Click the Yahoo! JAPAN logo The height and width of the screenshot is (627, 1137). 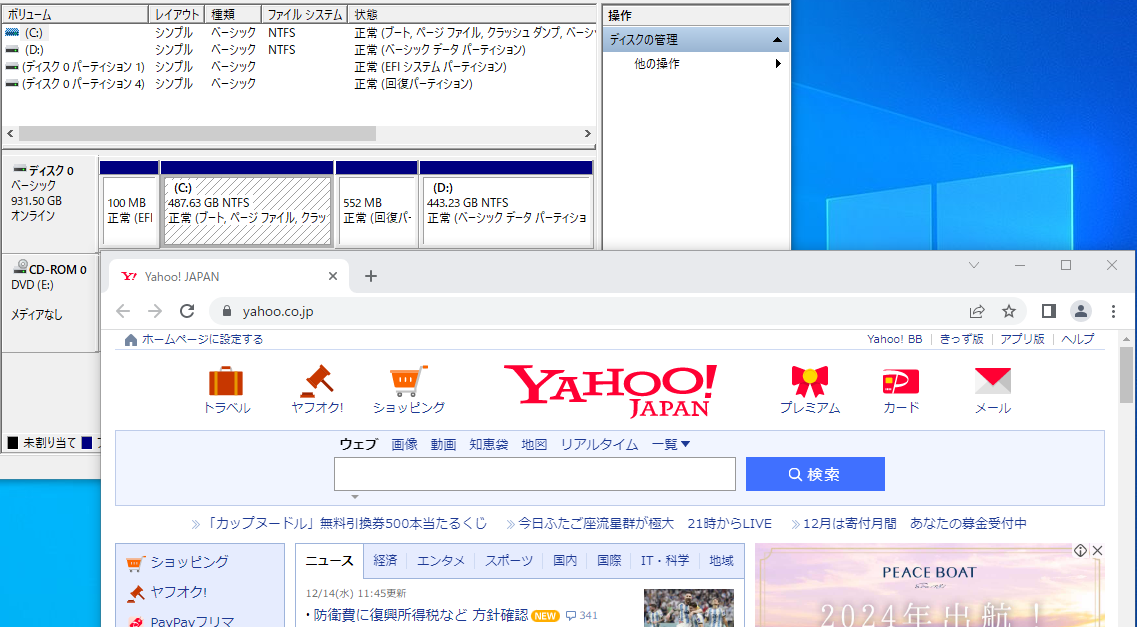(x=611, y=390)
